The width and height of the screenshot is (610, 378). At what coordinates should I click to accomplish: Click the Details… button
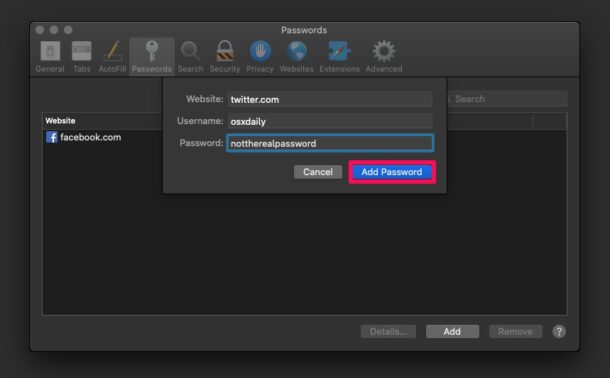(388, 332)
